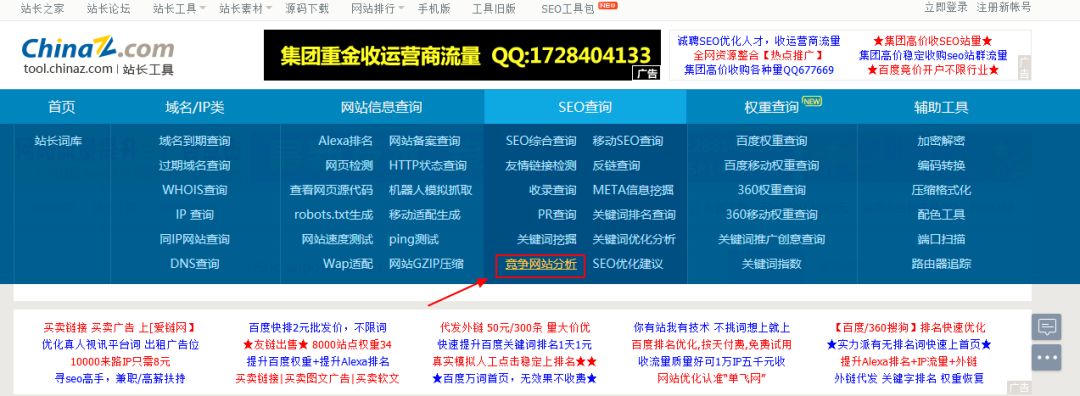This screenshot has height=396, width=1080.
Task: Open 网站速度测试
Action: click(338, 240)
